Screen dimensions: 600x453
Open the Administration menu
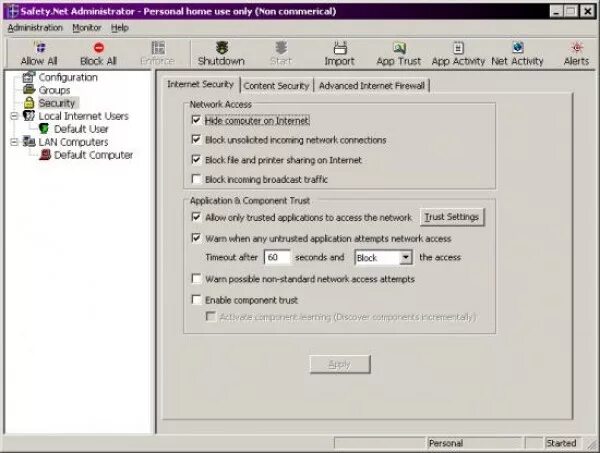click(x=35, y=28)
